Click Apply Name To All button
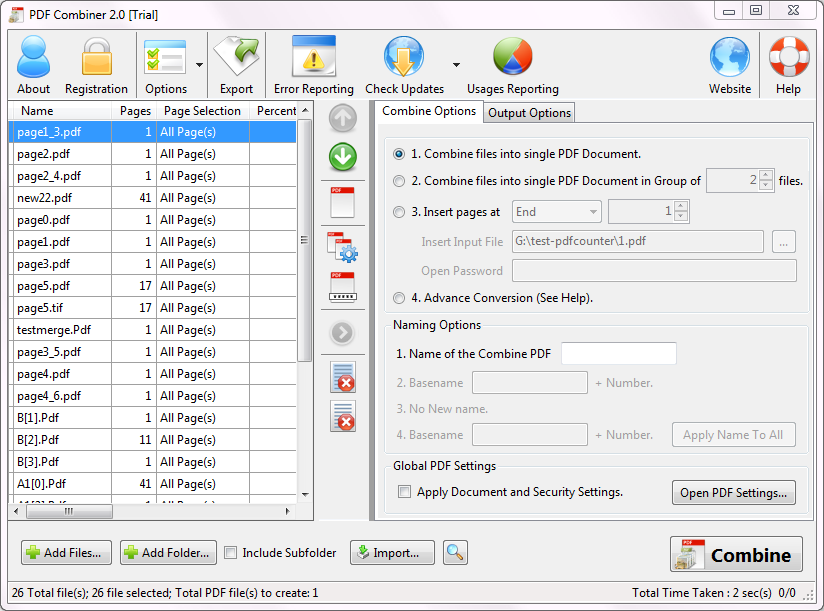The image size is (824, 611). pyautogui.click(x=734, y=435)
